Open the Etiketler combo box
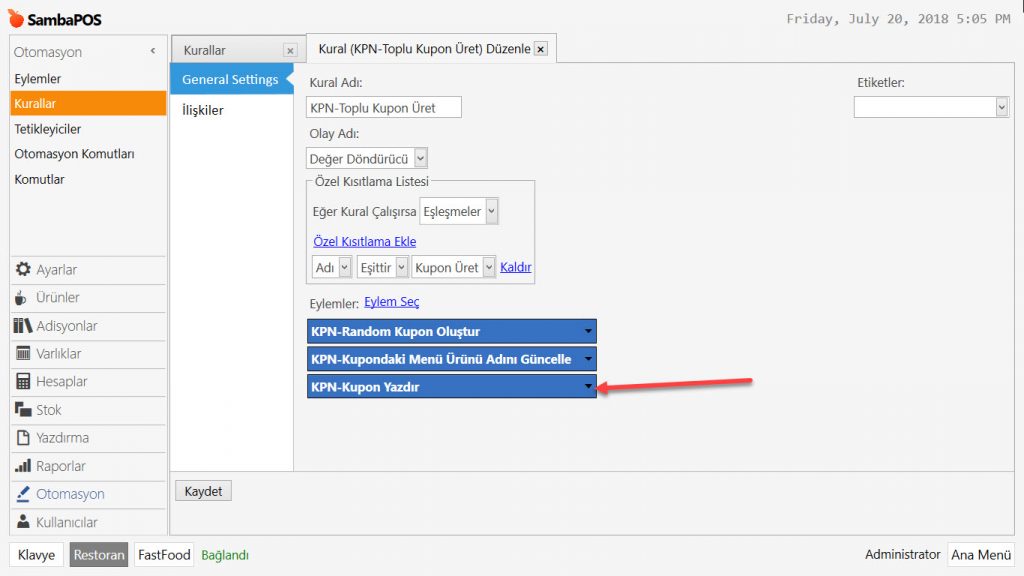Viewport: 1024px width, 576px height. [1001, 107]
